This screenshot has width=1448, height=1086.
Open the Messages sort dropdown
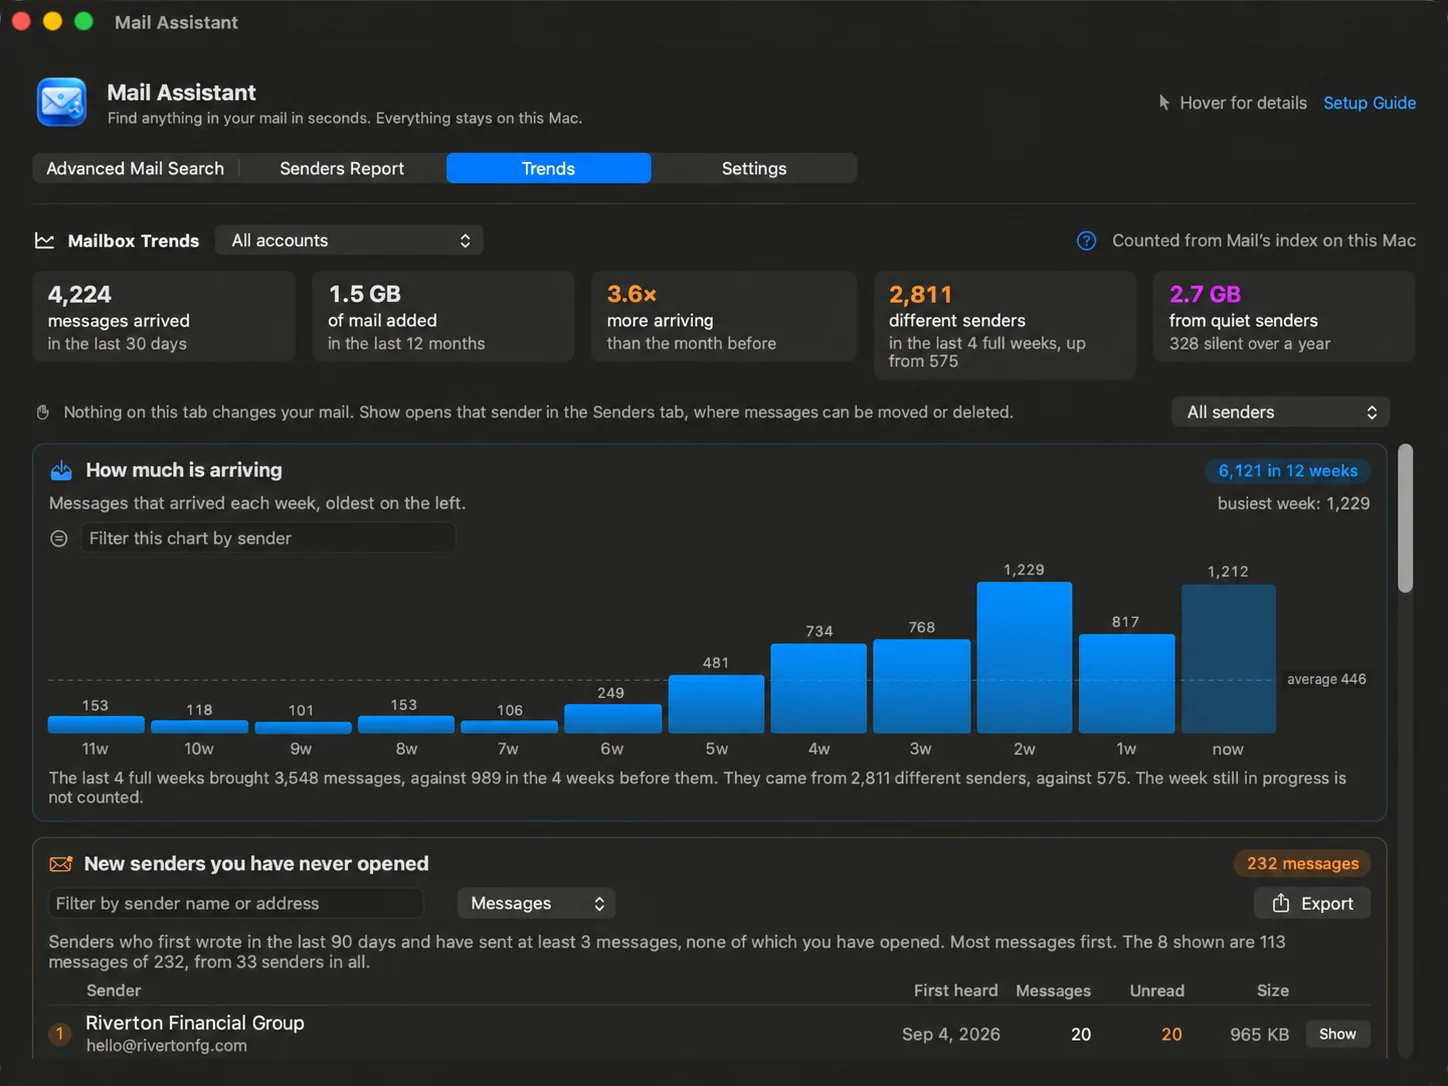[x=536, y=903]
